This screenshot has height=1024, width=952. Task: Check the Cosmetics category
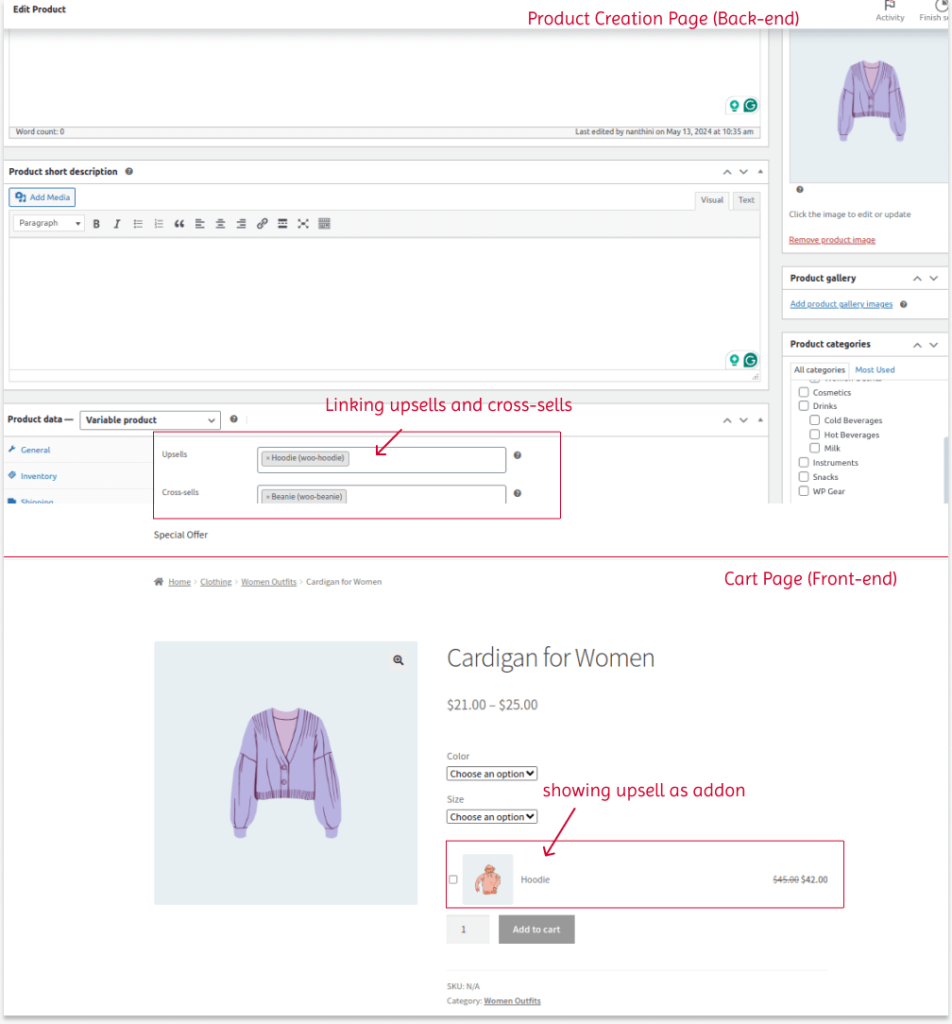pos(804,392)
